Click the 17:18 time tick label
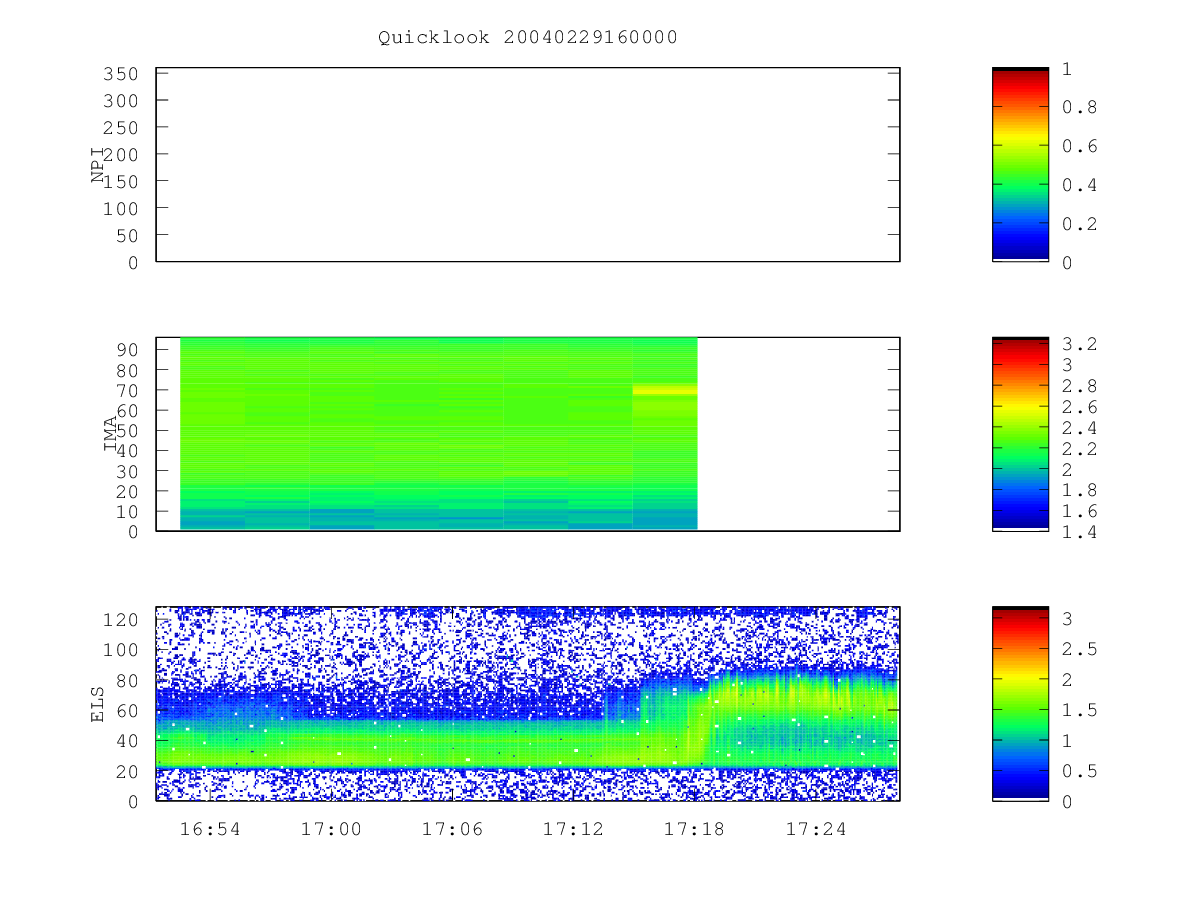 pos(695,829)
